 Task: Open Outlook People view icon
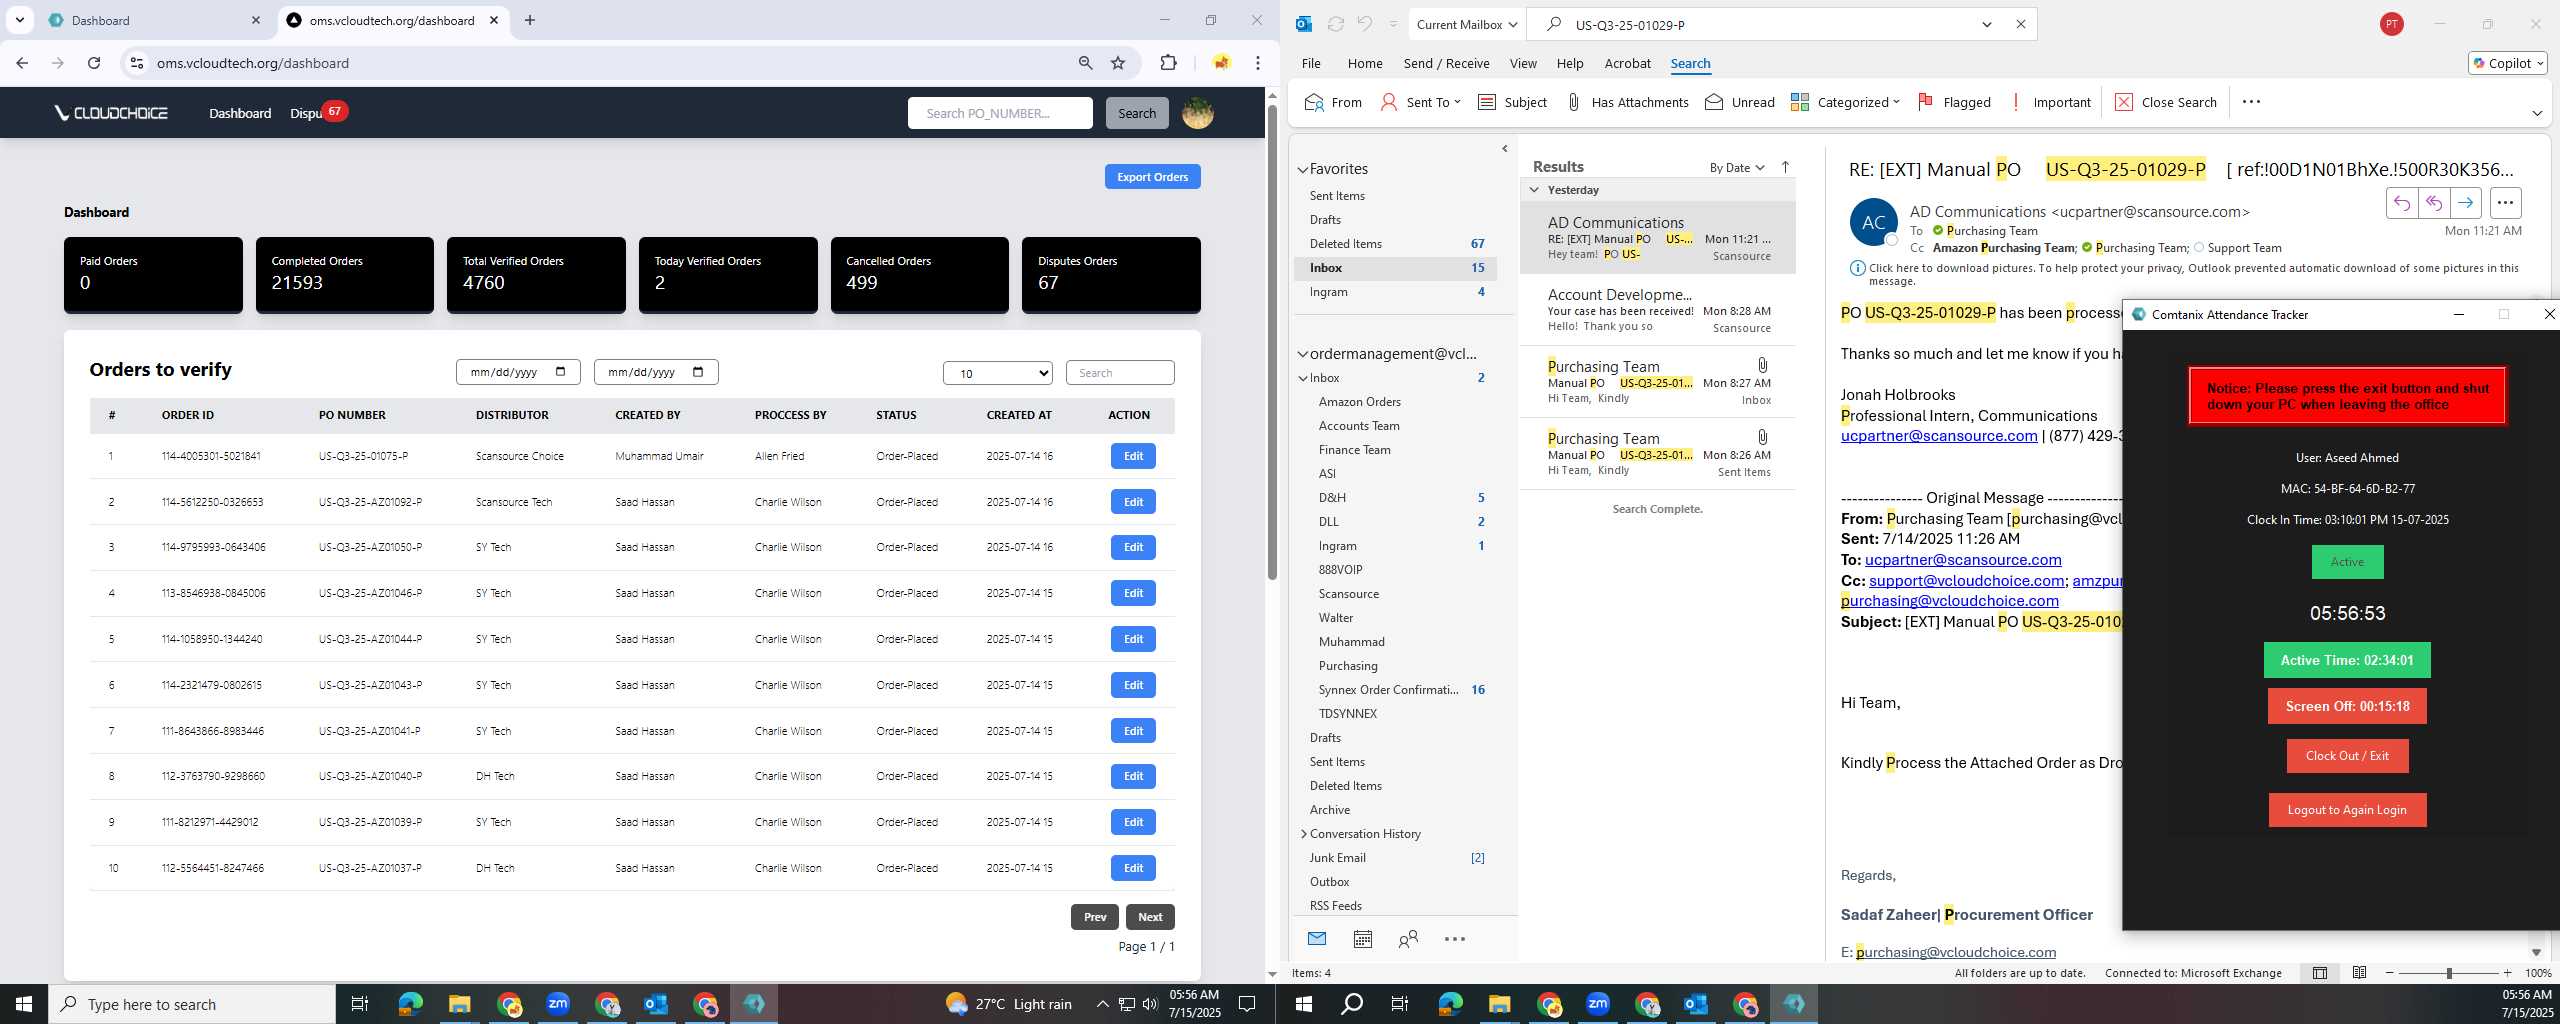pyautogui.click(x=1408, y=939)
